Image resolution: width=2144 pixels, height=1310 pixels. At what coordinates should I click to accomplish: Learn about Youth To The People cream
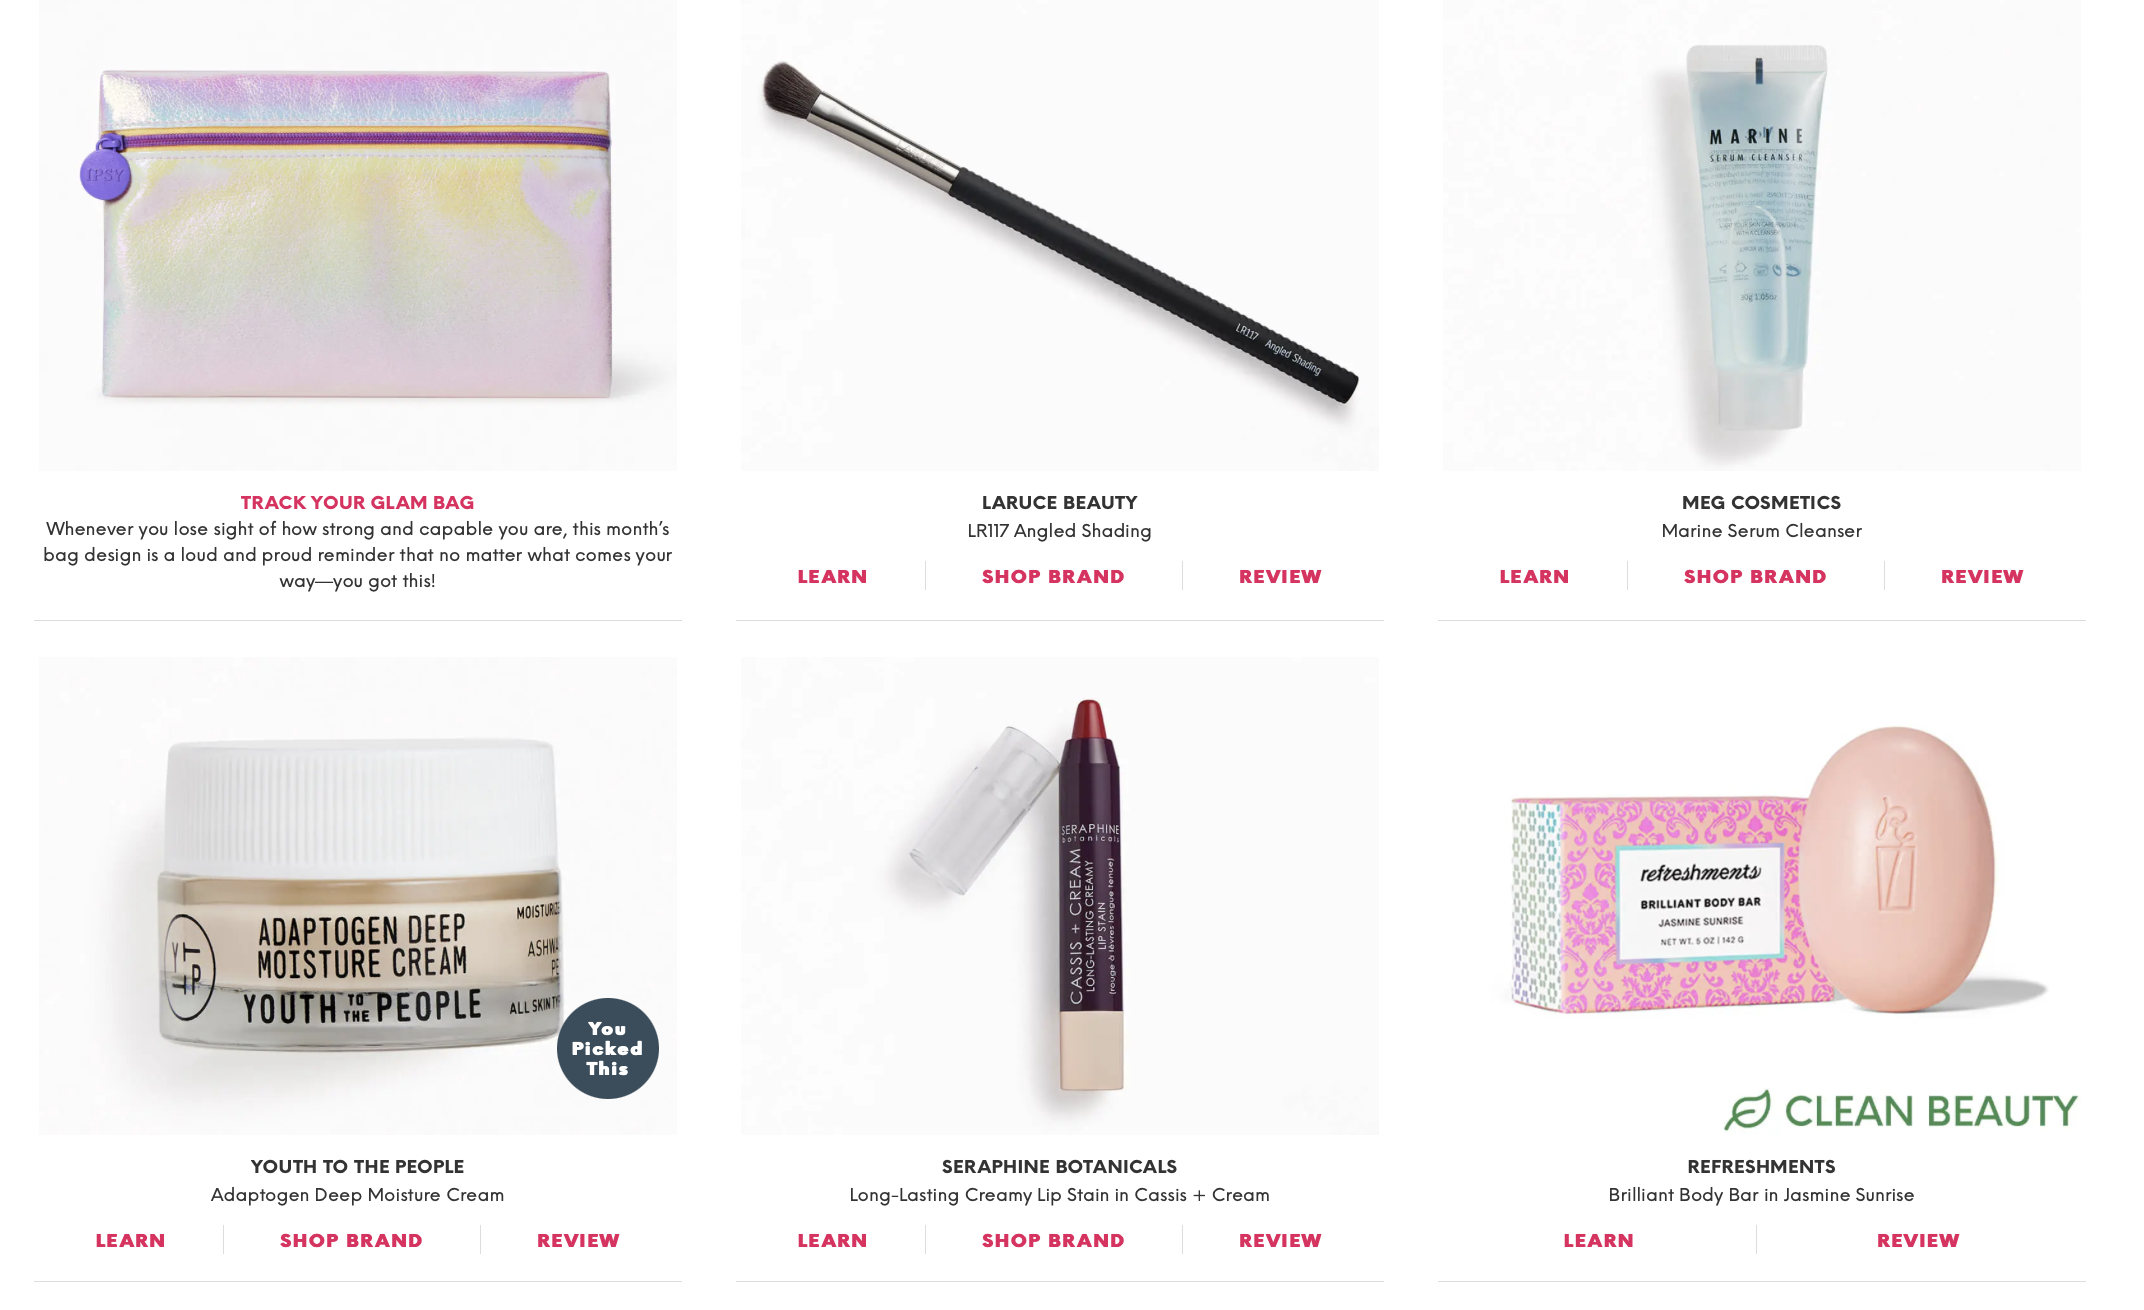(x=130, y=1240)
